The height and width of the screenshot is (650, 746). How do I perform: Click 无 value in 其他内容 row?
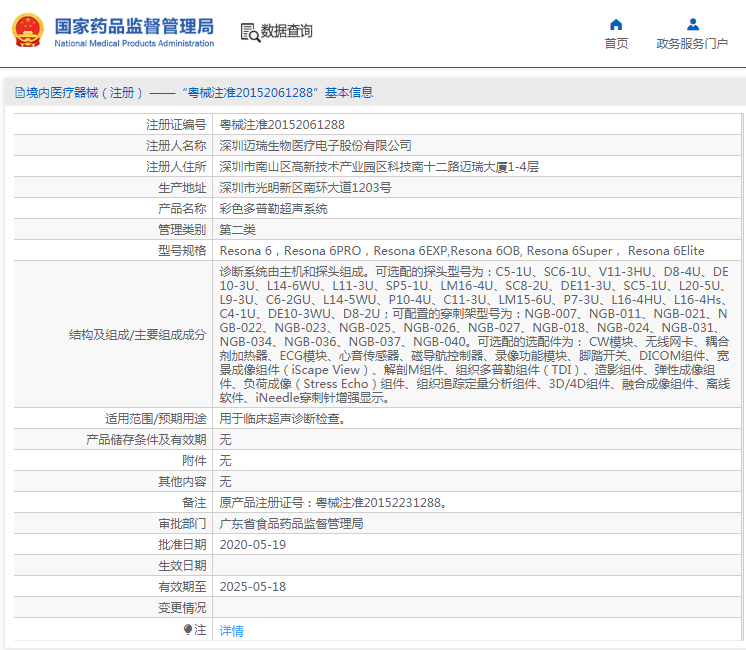point(226,482)
